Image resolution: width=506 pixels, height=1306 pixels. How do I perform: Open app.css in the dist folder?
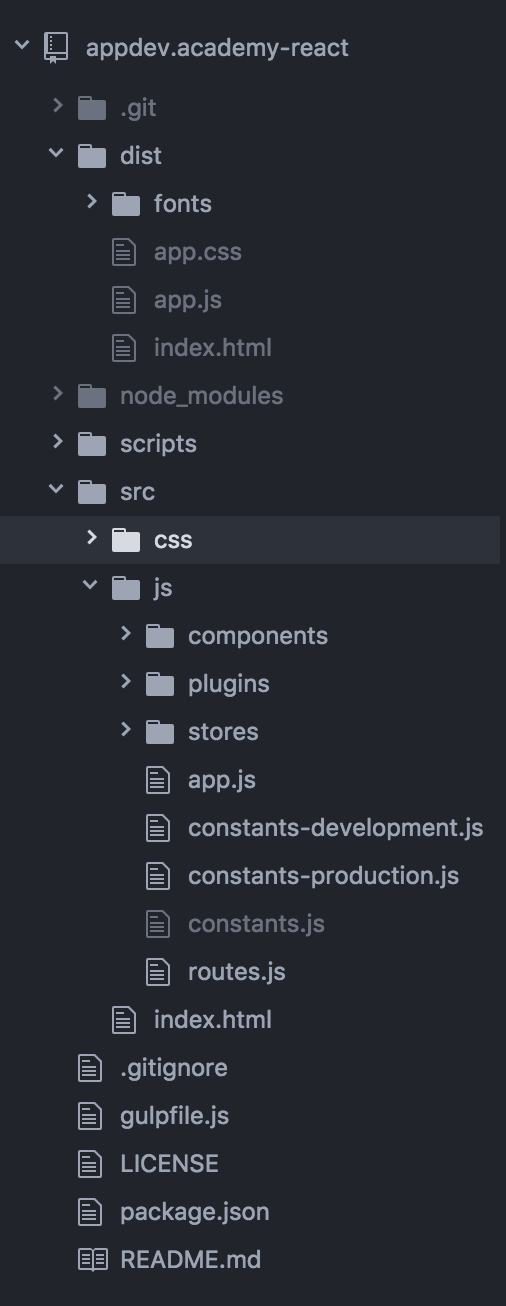(198, 252)
